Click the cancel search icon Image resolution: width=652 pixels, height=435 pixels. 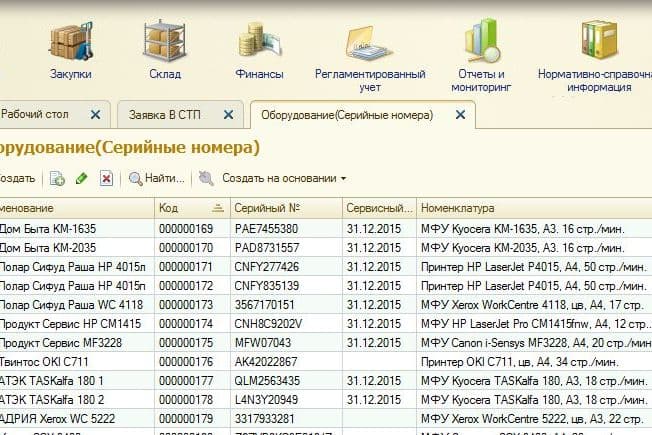(206, 178)
